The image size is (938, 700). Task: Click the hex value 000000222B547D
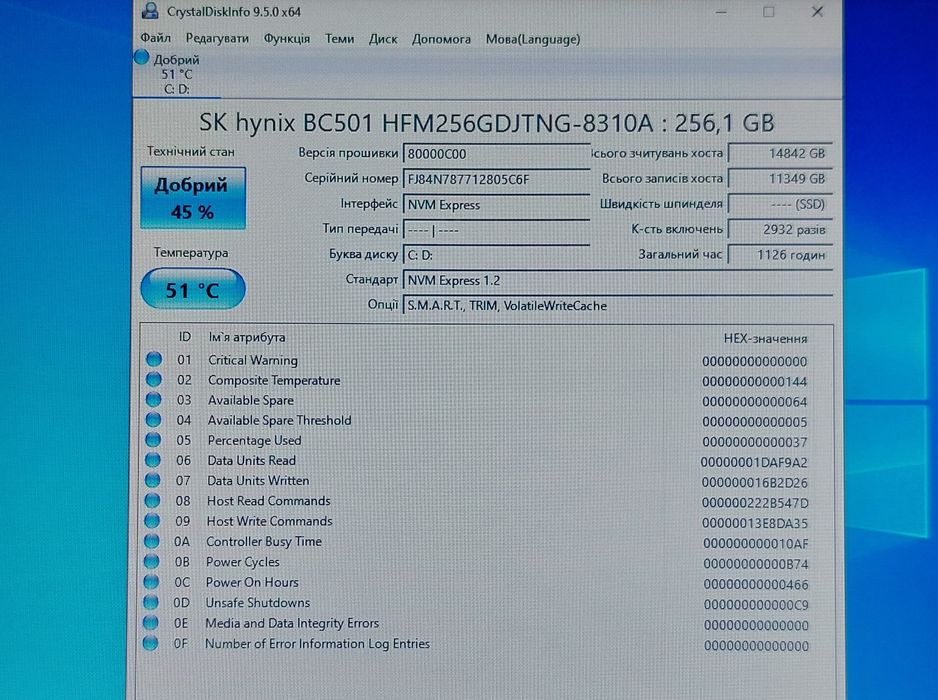point(755,503)
